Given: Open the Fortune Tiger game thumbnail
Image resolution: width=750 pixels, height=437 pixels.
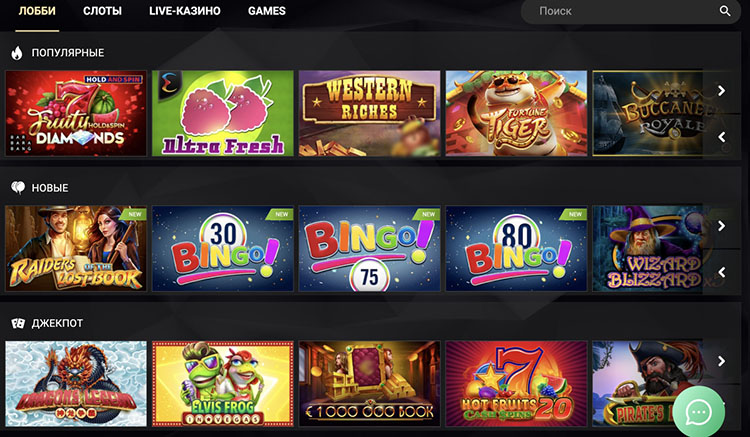Looking at the screenshot, I should click(516, 113).
